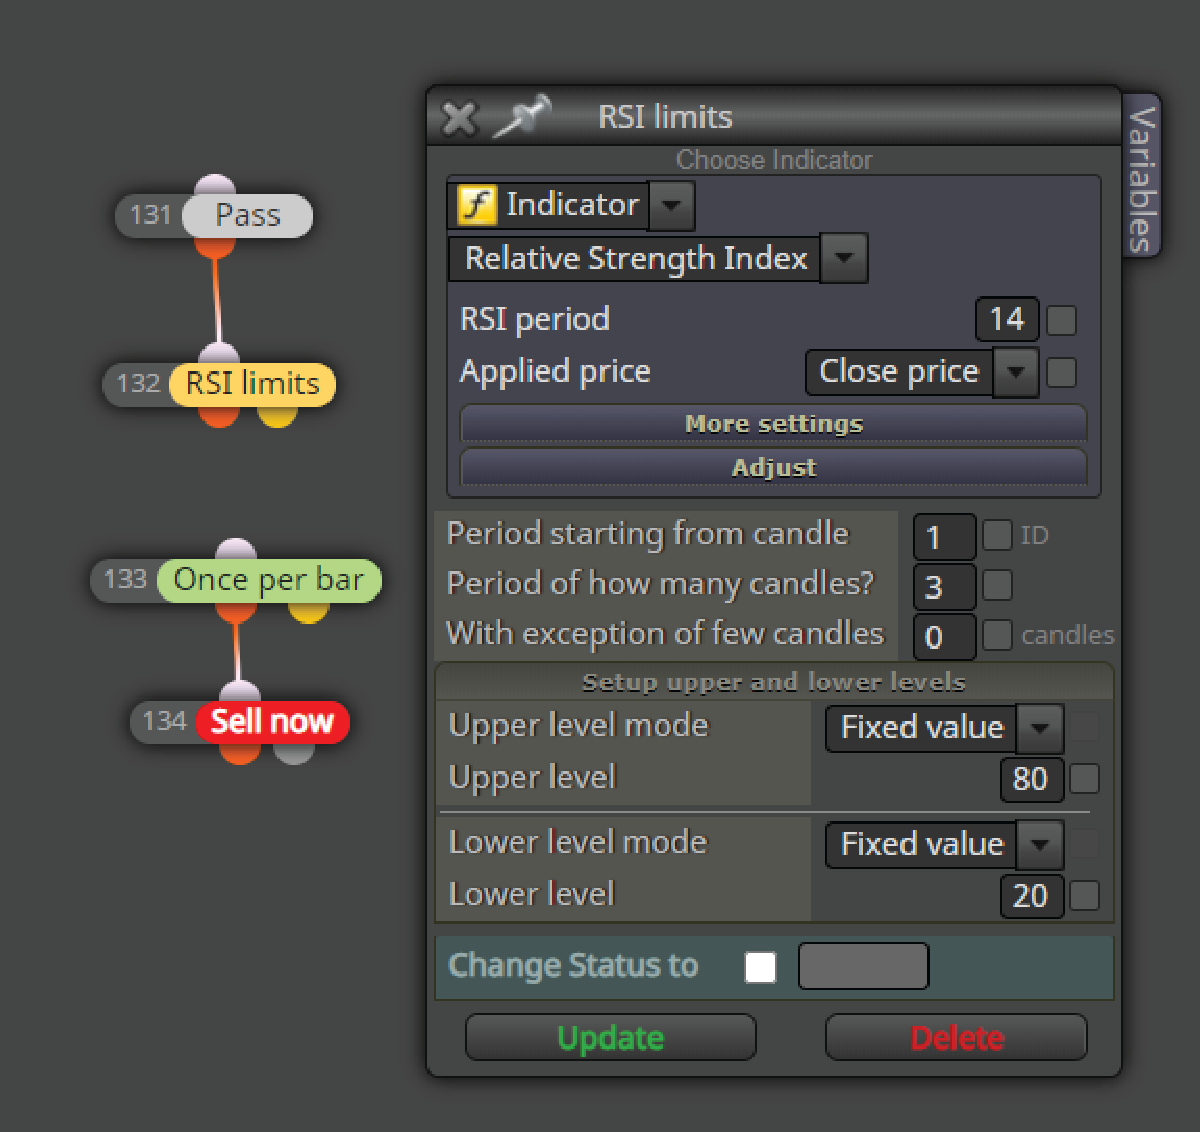Click the function icon beside Indicator
The image size is (1200, 1132).
pos(477,205)
